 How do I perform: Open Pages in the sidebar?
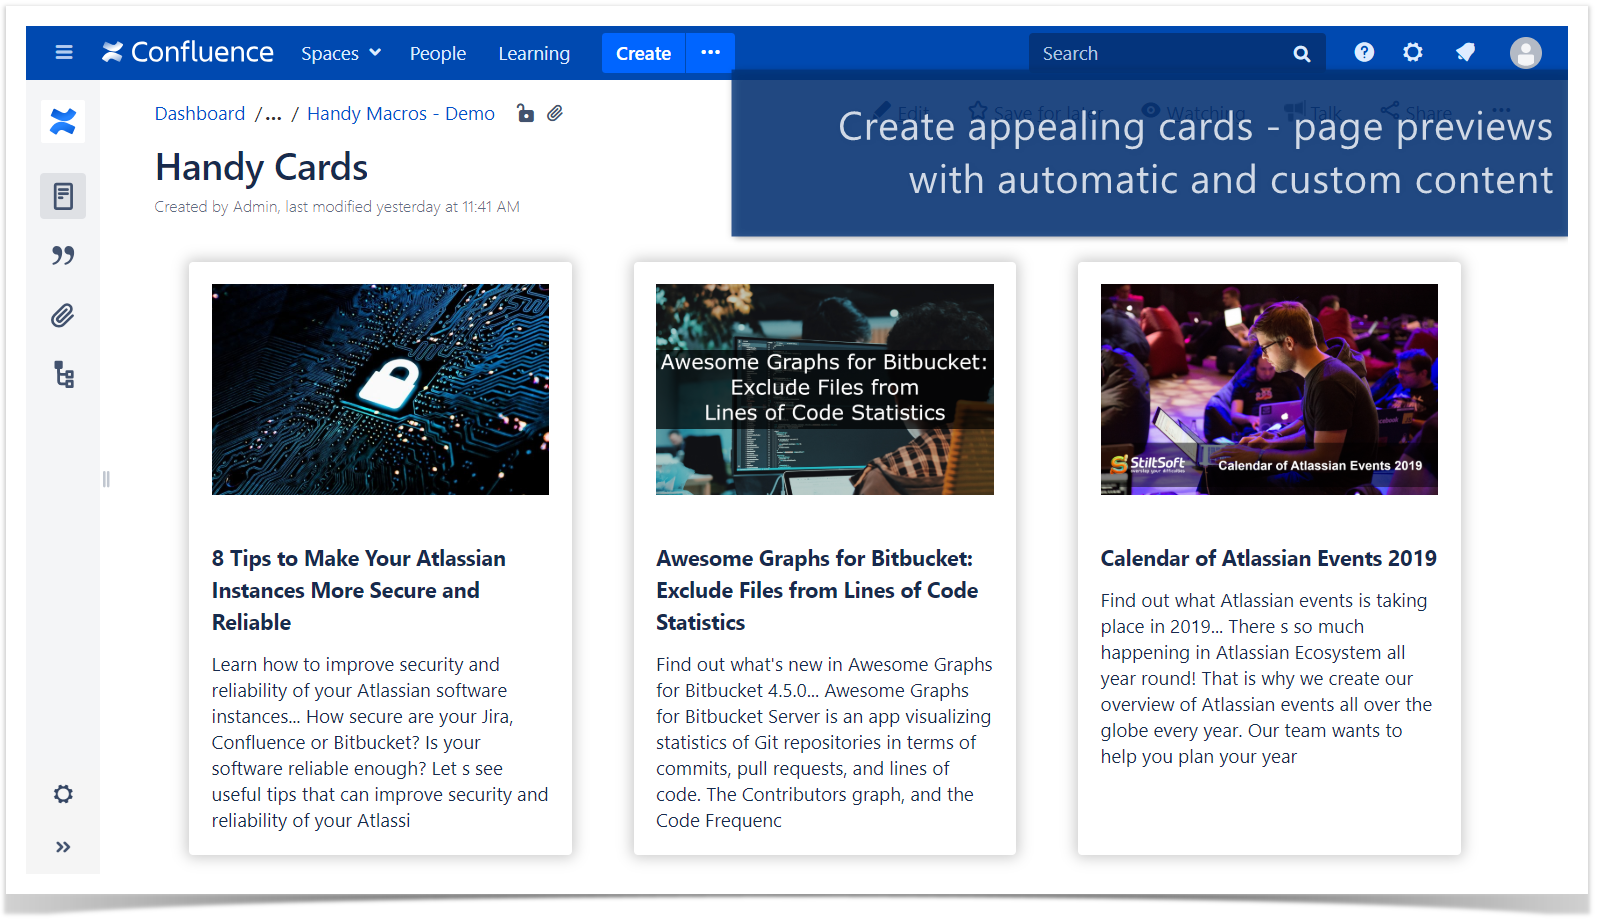coord(63,196)
